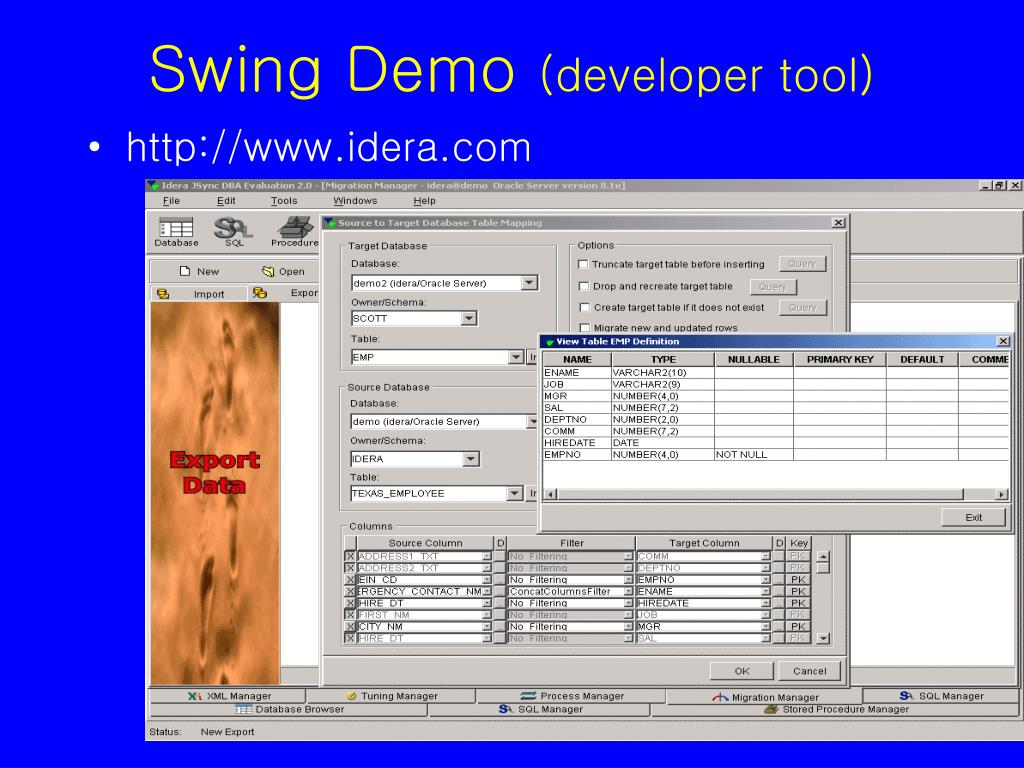Click the SQL toolbar icon
Image resolution: width=1024 pixels, height=768 pixels.
pyautogui.click(x=233, y=232)
